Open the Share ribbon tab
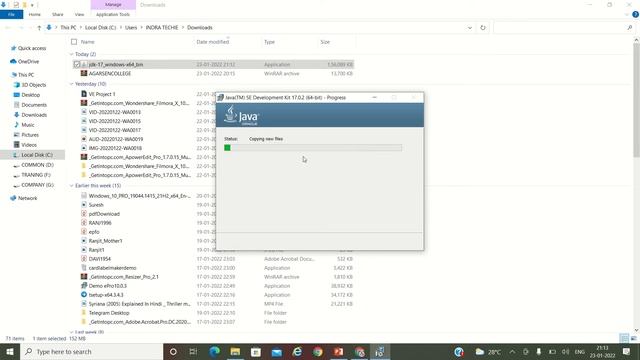Image resolution: width=640 pixels, height=360 pixels. click(x=58, y=14)
